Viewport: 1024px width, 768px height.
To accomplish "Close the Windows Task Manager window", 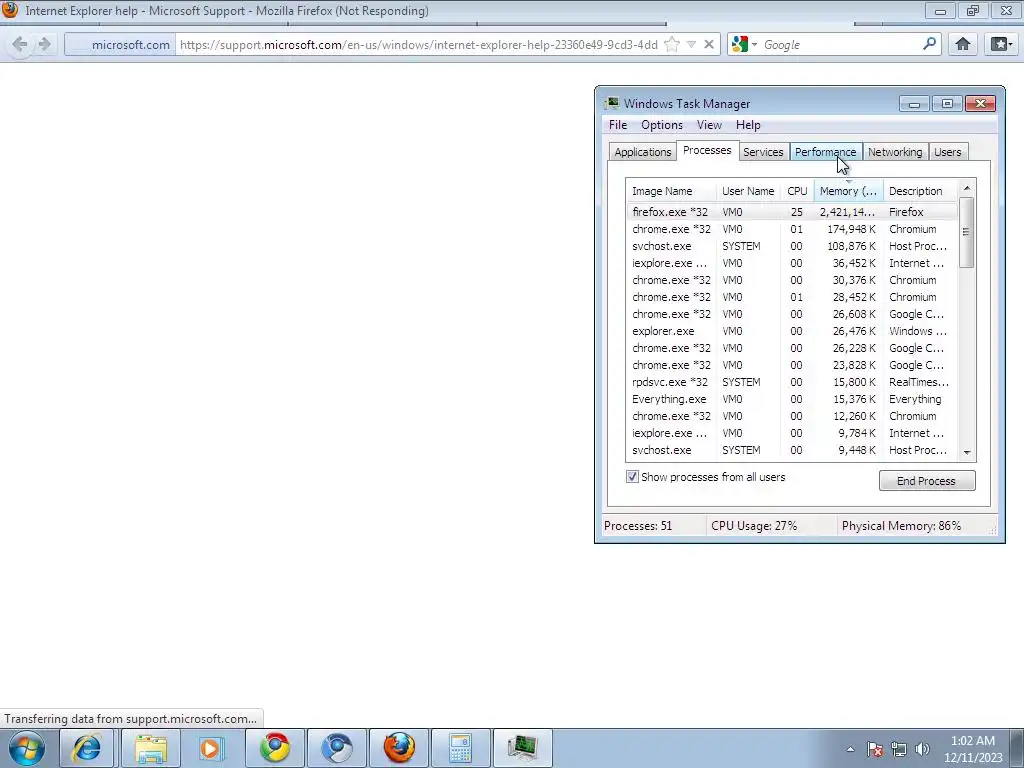I will 980,104.
